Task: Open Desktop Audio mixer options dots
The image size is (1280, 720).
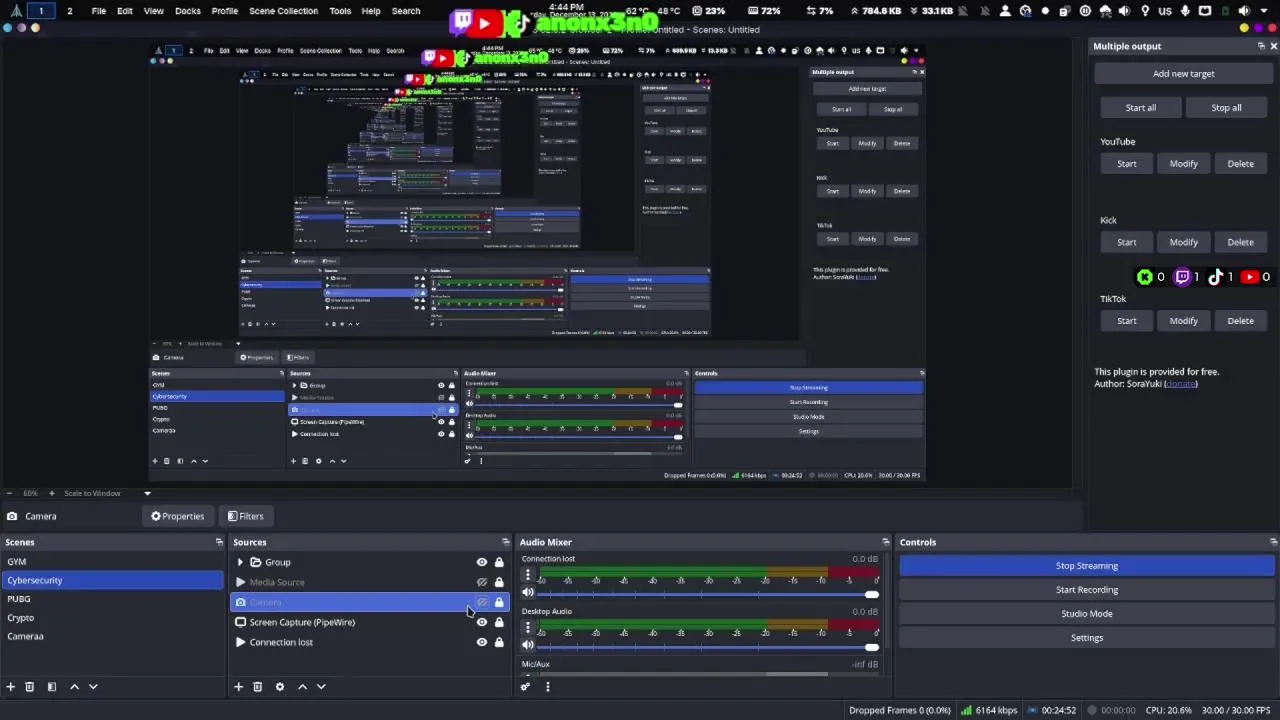Action: coord(528,627)
